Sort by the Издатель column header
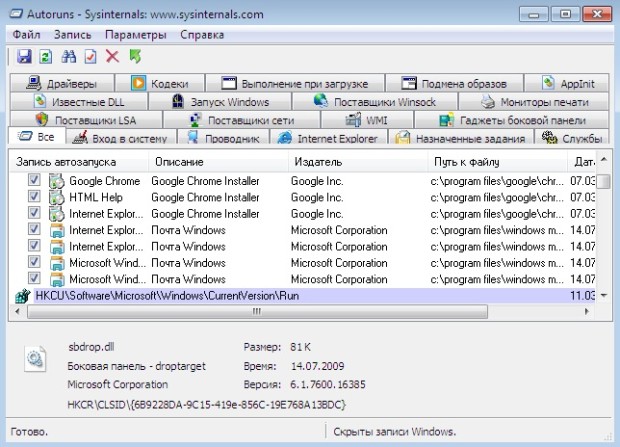The height and width of the screenshot is (447, 620). click(317, 161)
